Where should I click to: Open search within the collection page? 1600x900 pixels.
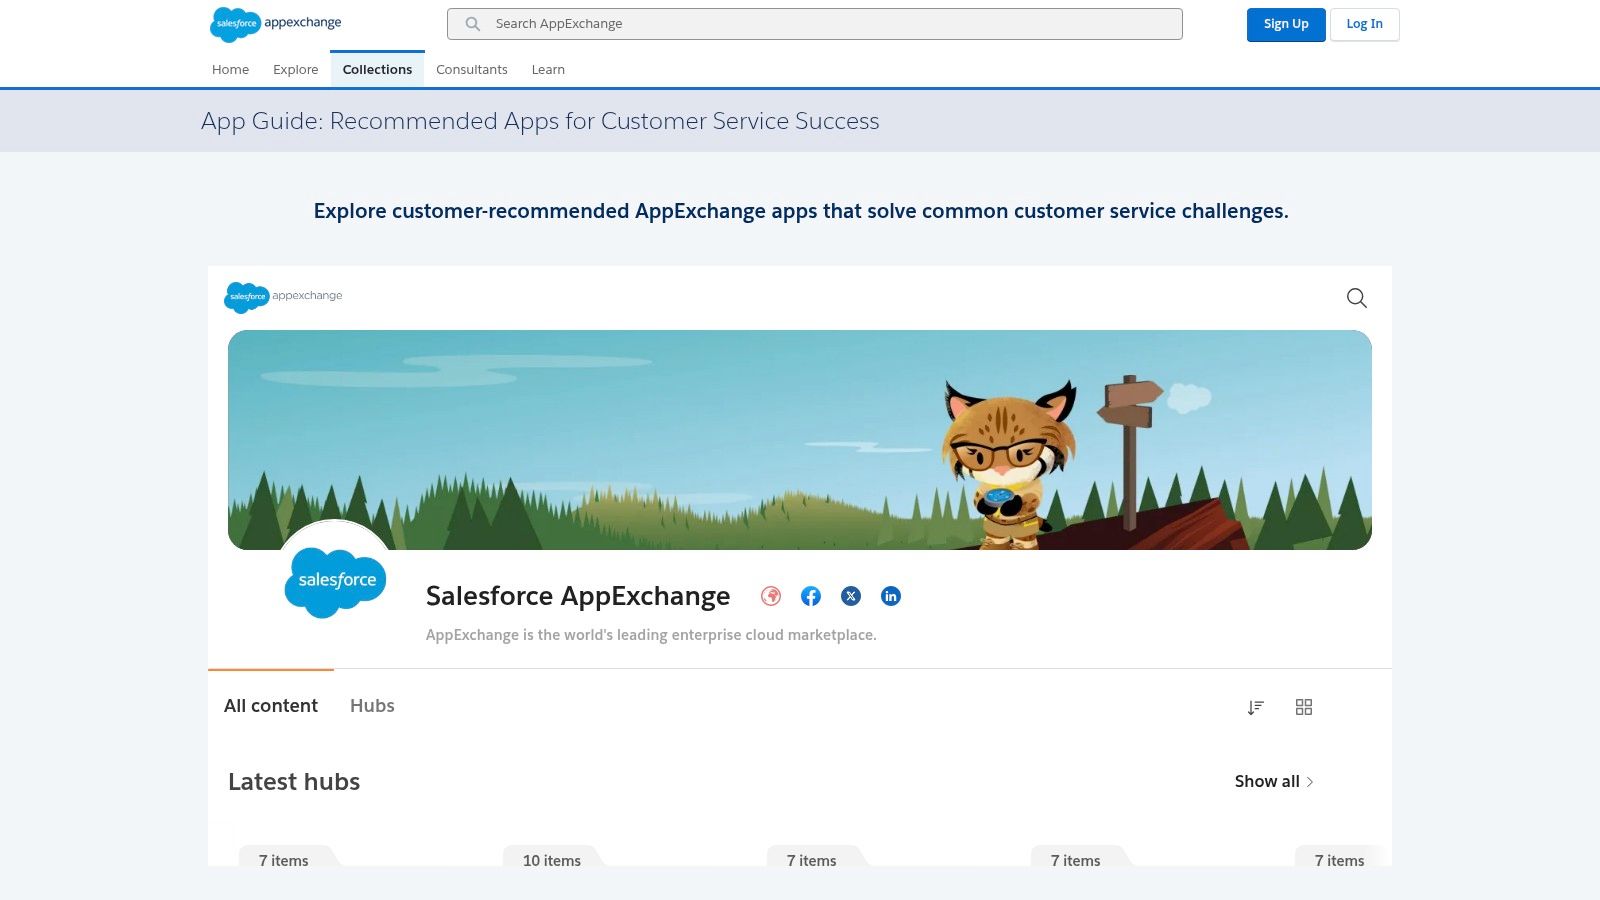click(x=1356, y=297)
